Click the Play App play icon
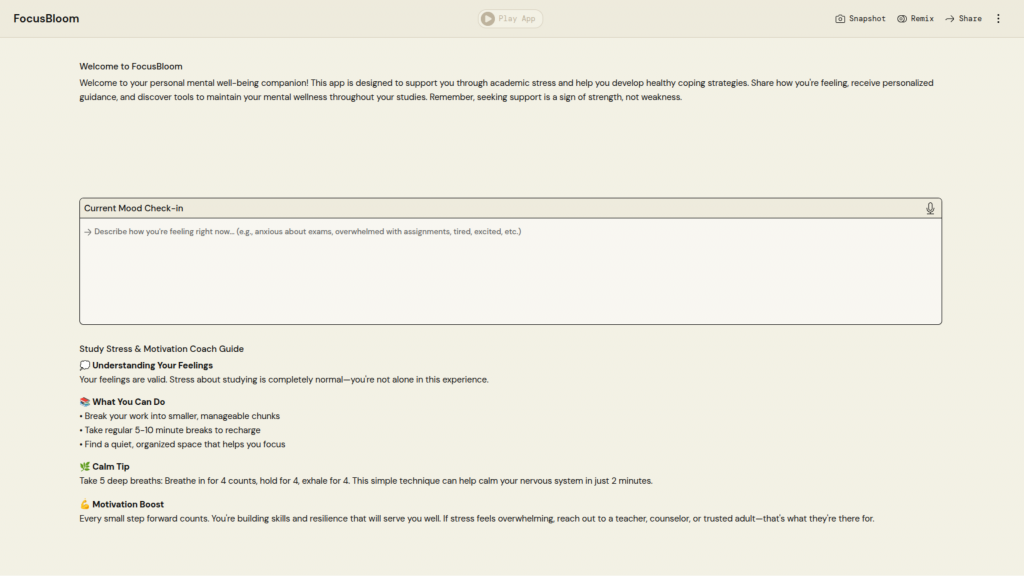 point(488,19)
